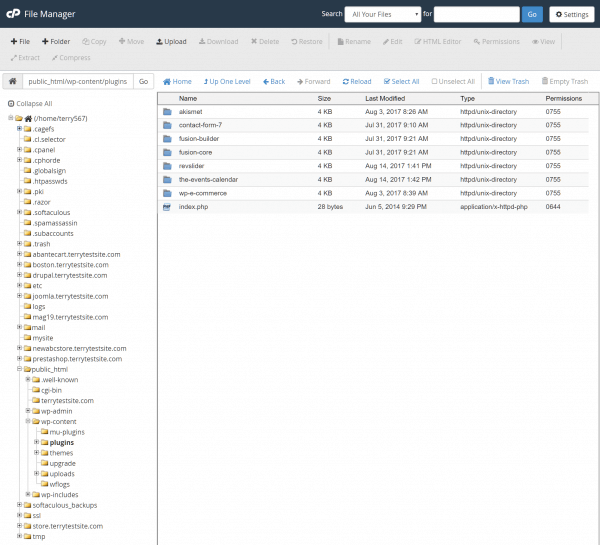
Task: Click the (/home/terry567) root node
Action: [x=60, y=118]
